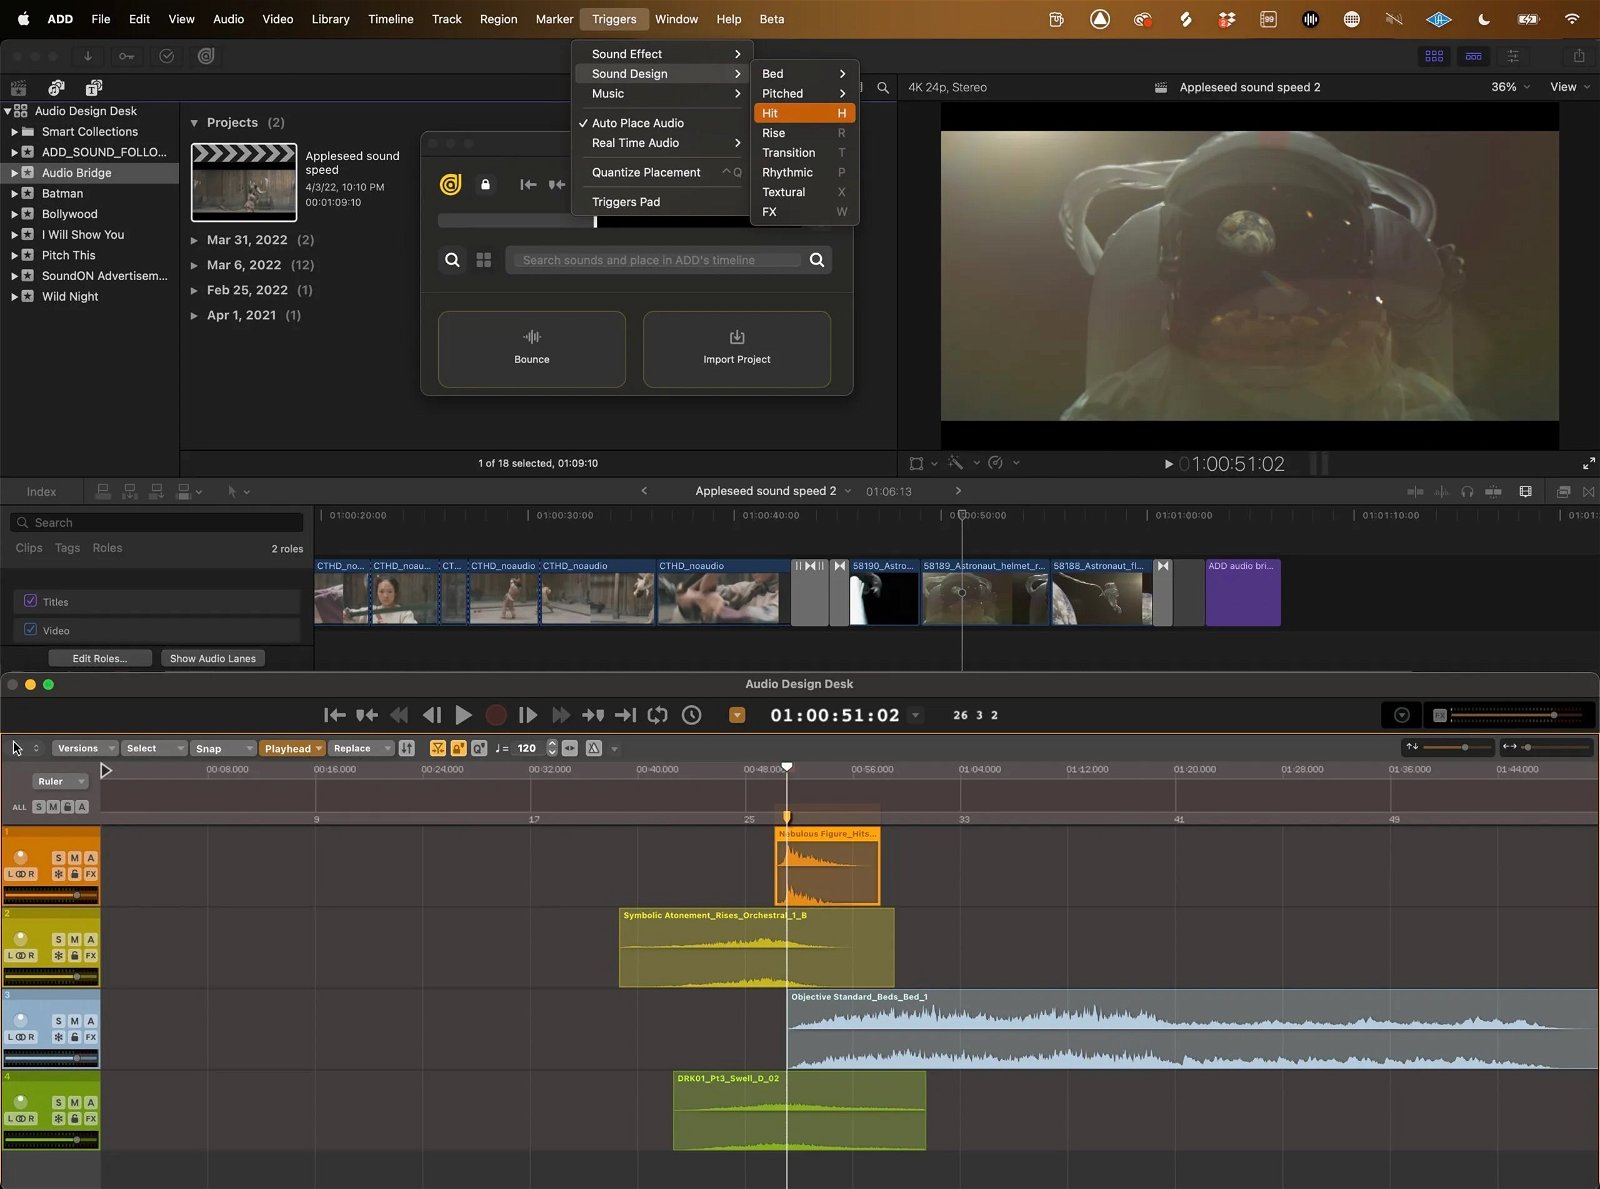Mute track 2 with M button
1600x1189 pixels.
tap(74, 940)
